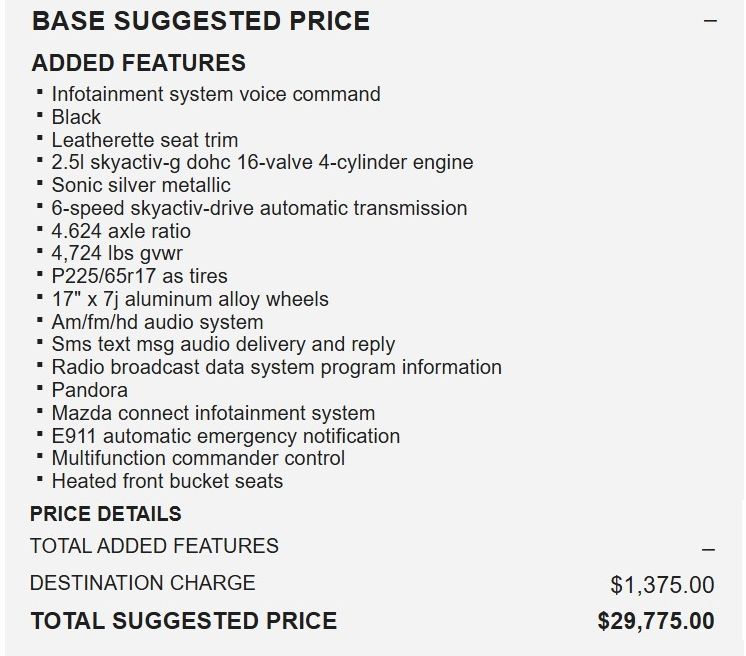Select the Pandora feature item
Image resolution: width=746 pixels, height=656 pixels.
(x=90, y=390)
